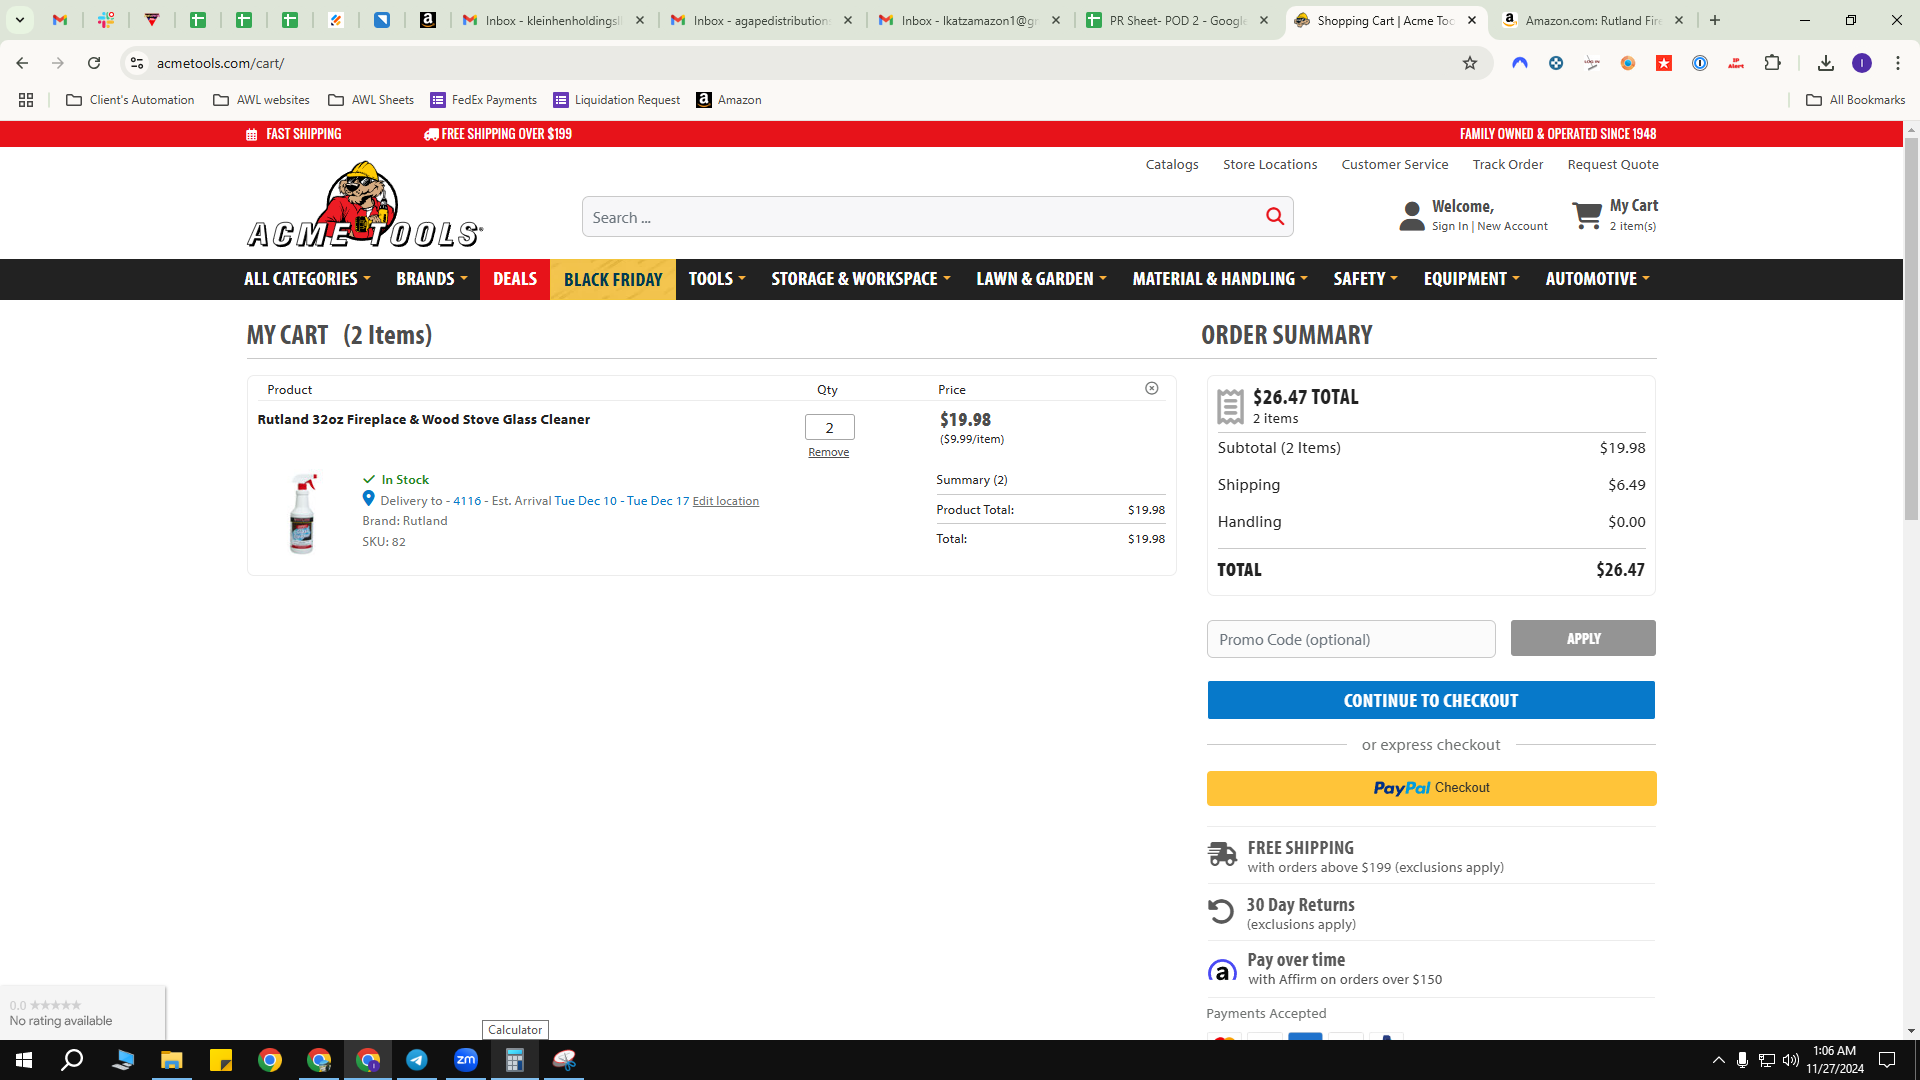Focus the Promo Code input field
This screenshot has width=1920, height=1080.
click(x=1351, y=639)
